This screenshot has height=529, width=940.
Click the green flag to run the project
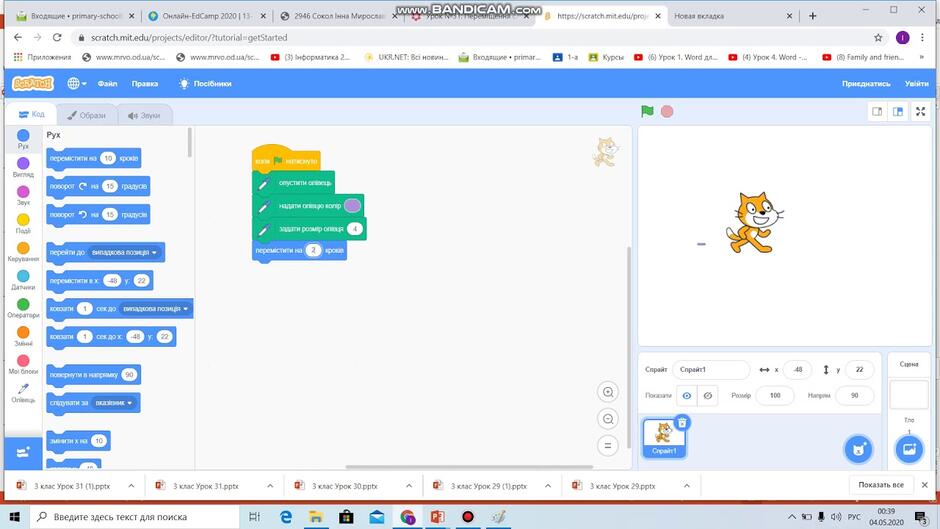point(647,111)
